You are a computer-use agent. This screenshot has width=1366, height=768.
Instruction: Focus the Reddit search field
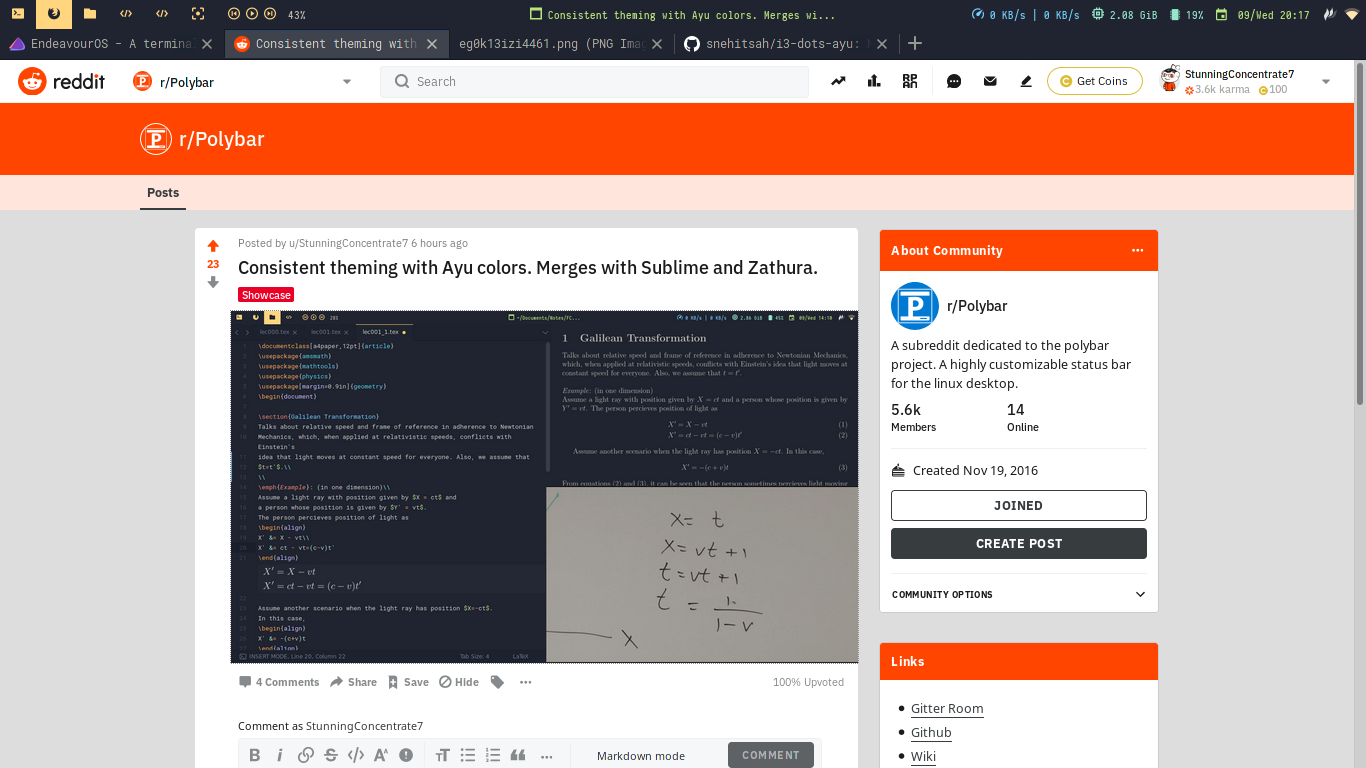tap(594, 82)
